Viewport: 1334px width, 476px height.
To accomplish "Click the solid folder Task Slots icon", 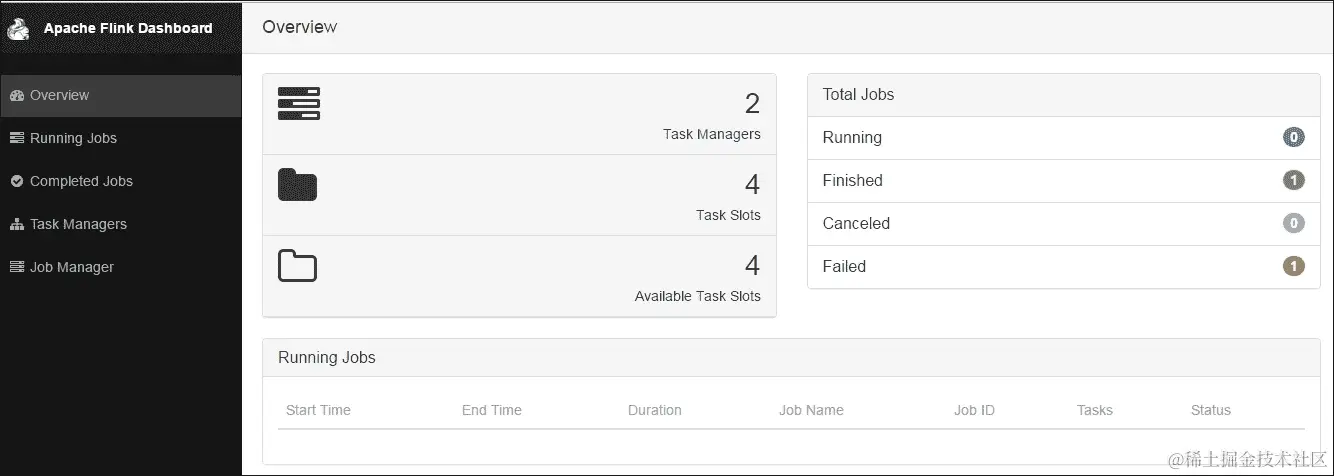I will coord(297,185).
